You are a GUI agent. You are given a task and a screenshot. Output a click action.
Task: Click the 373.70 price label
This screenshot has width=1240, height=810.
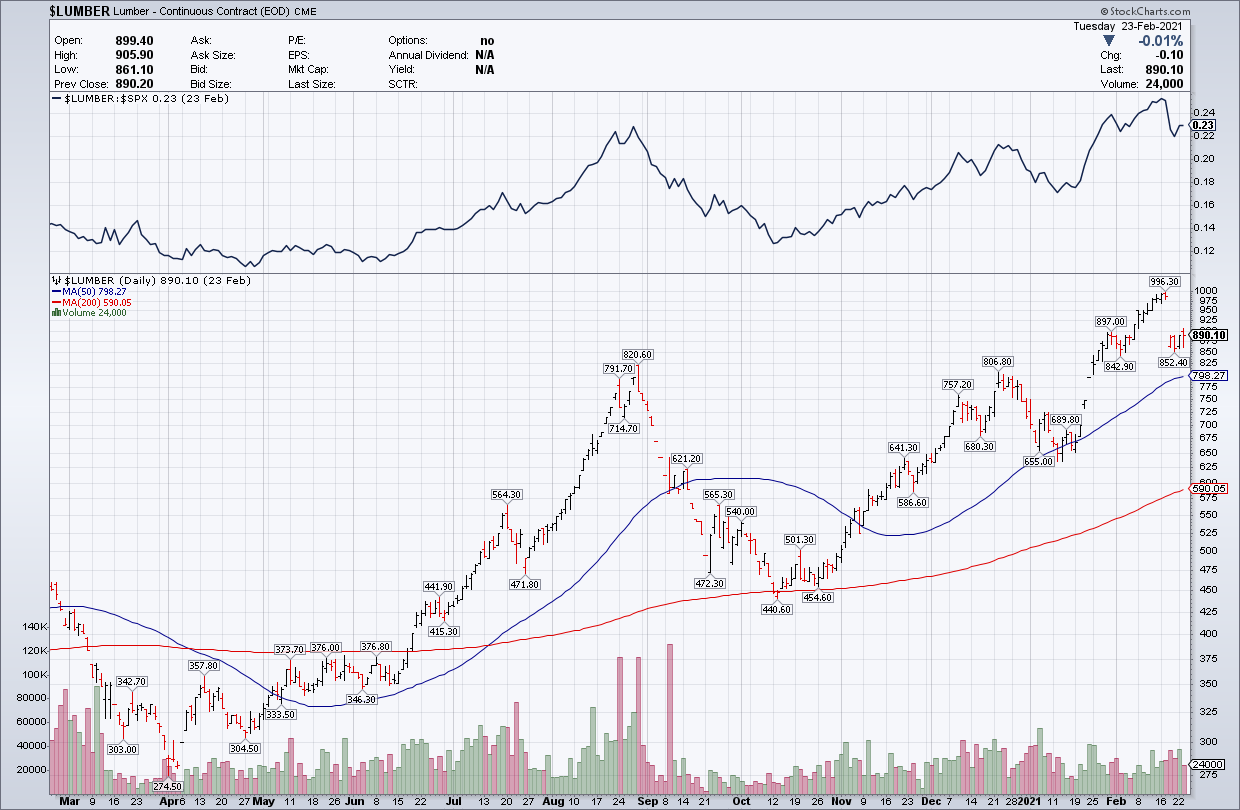[291, 648]
